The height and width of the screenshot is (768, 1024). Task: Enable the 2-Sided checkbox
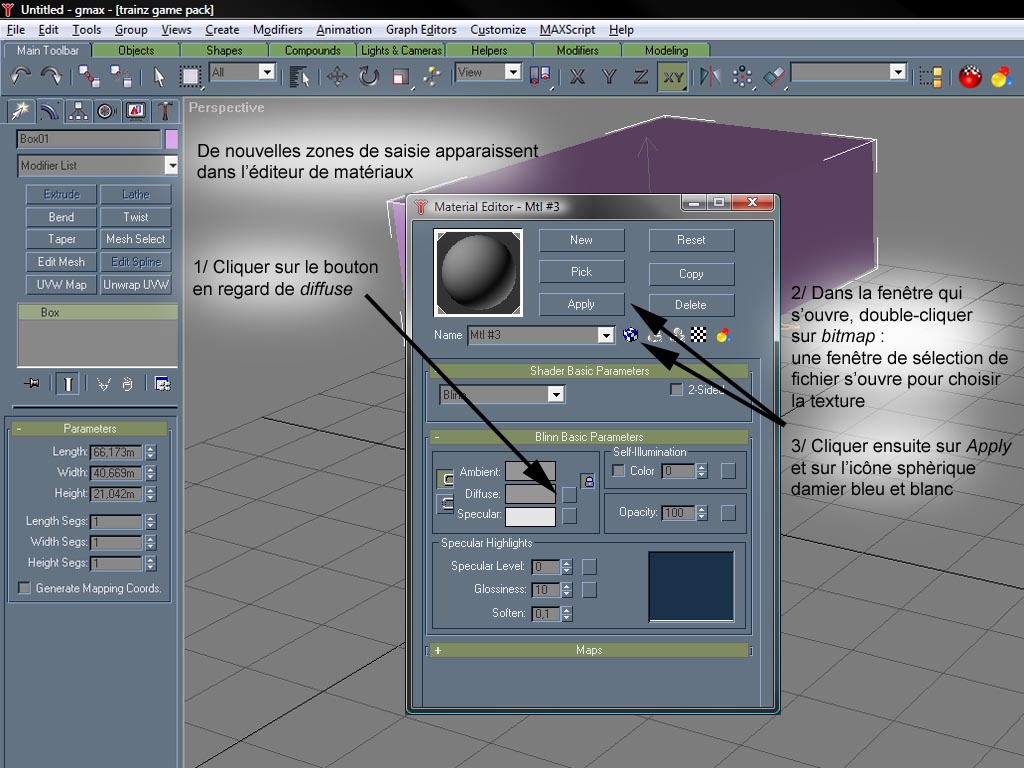pos(677,390)
